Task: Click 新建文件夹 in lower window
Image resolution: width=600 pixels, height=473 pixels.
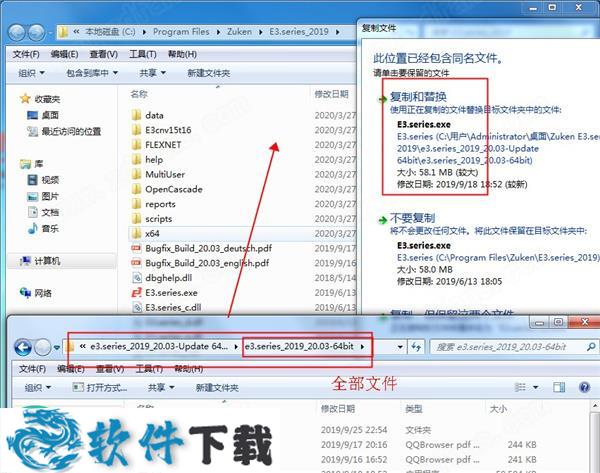Action: (x=217, y=388)
